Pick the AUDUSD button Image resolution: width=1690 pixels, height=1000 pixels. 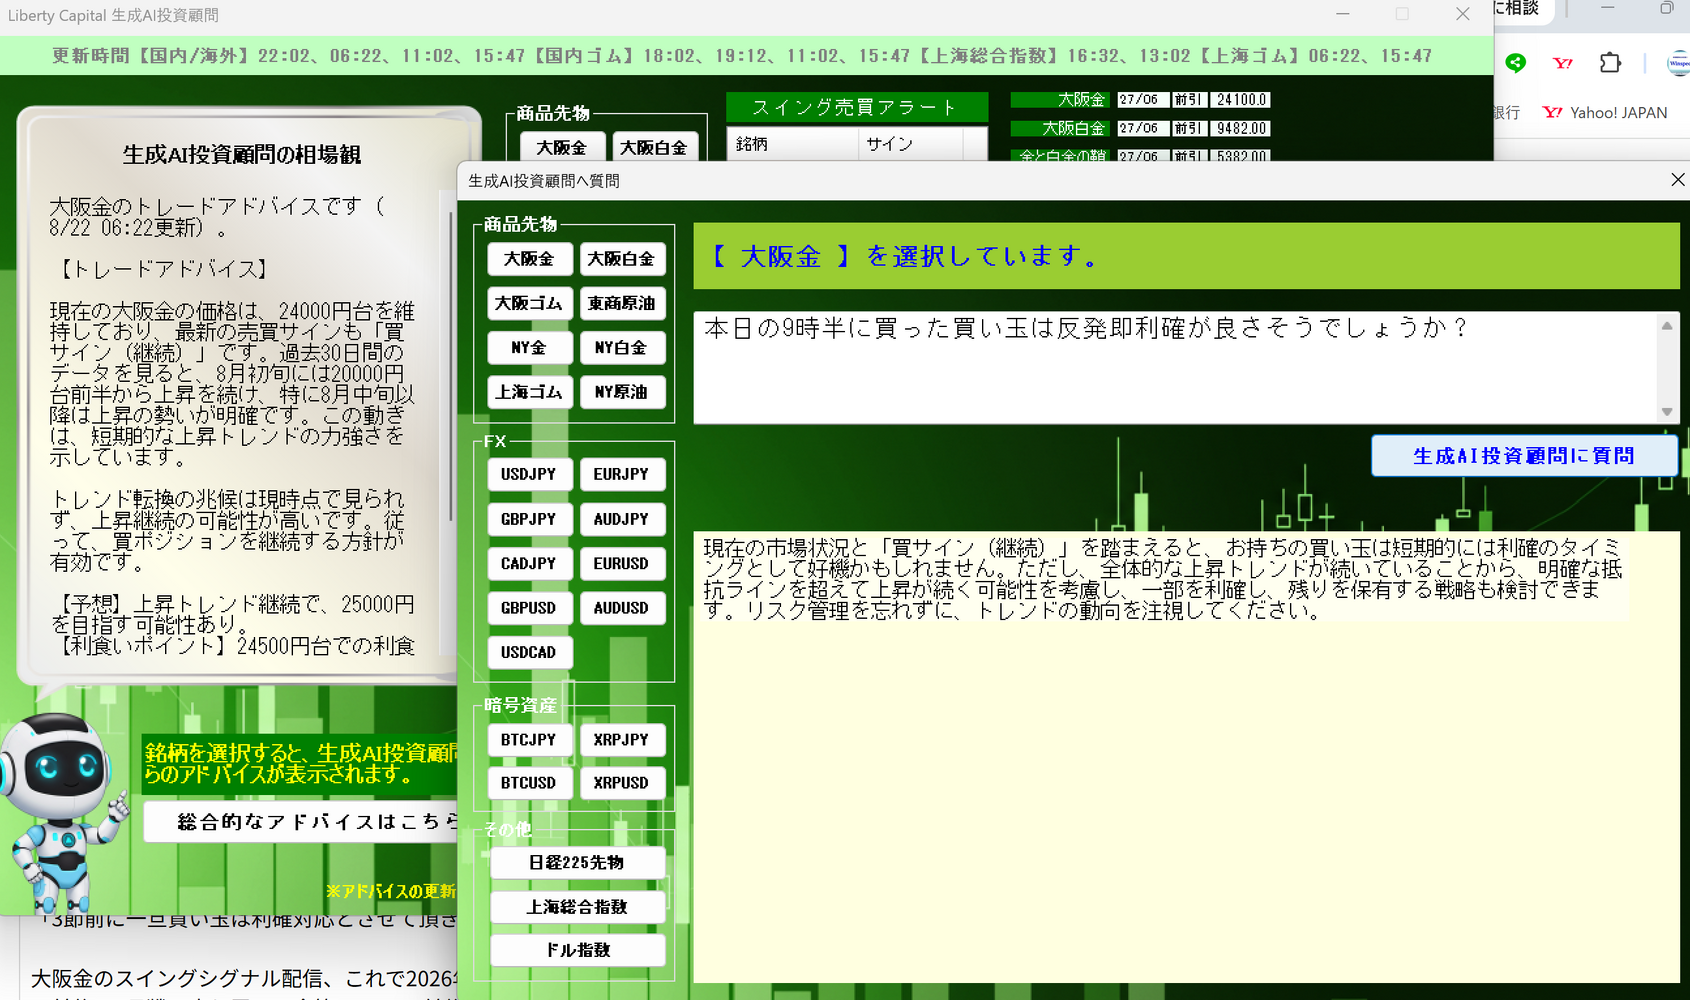(621, 608)
